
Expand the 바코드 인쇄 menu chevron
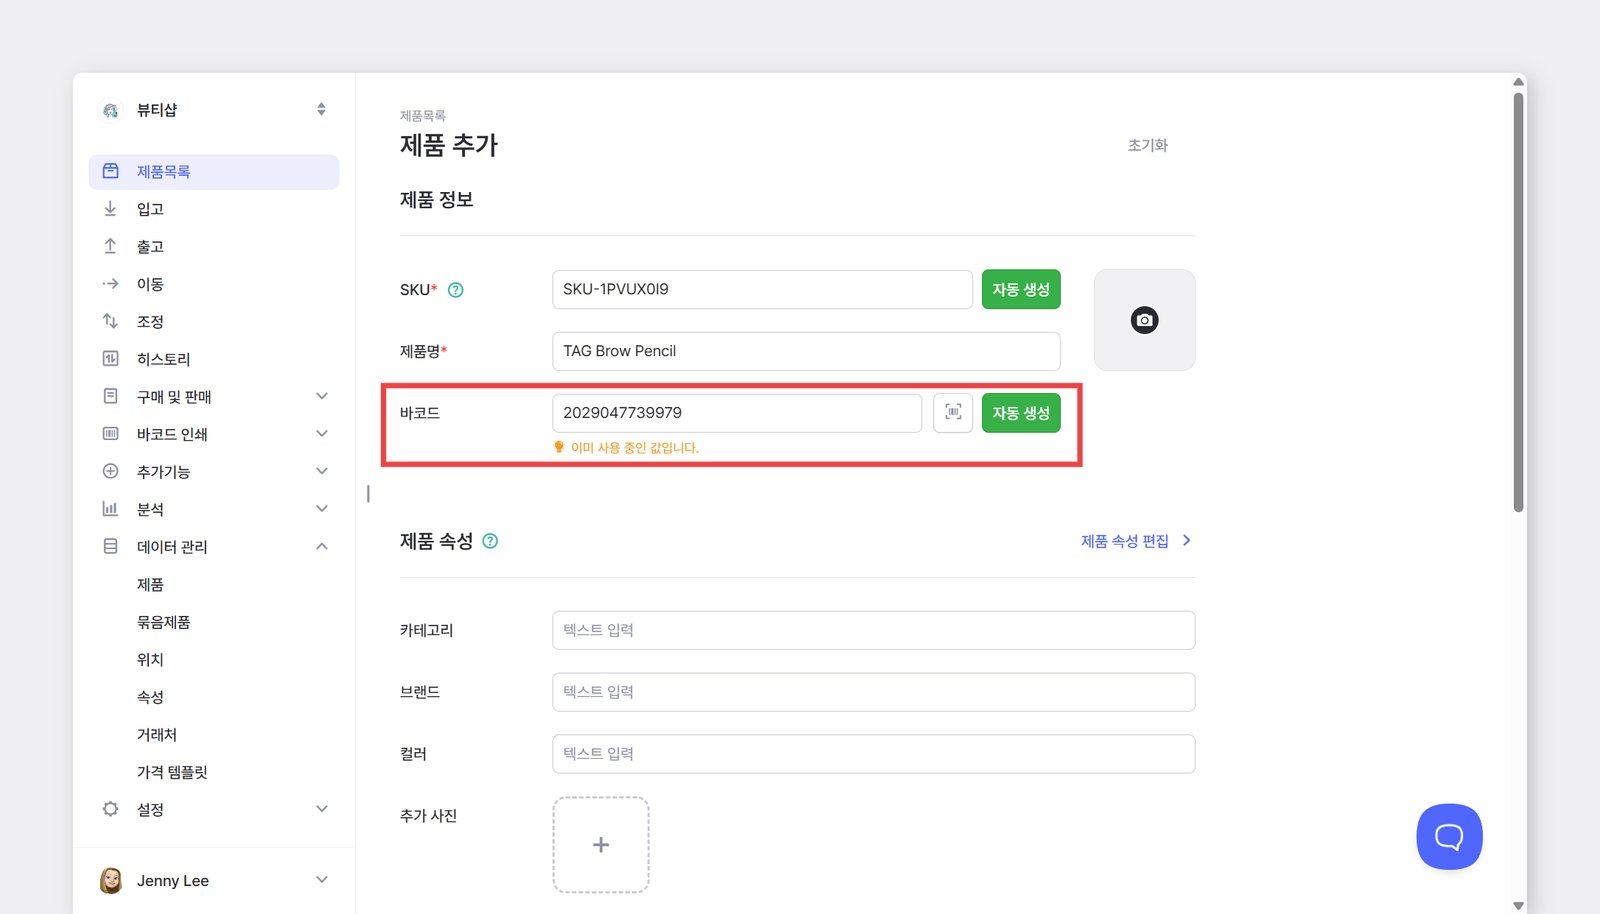point(322,433)
